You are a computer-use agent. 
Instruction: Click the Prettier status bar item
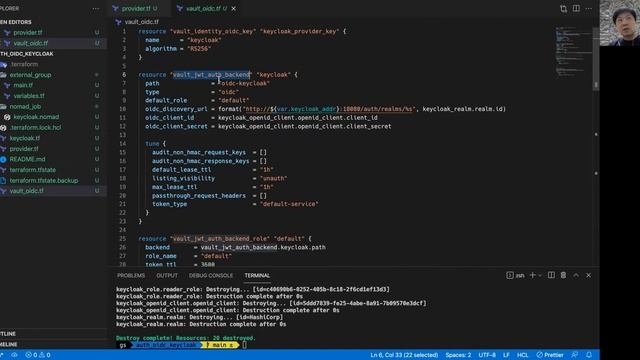pyautogui.click(x=550, y=355)
